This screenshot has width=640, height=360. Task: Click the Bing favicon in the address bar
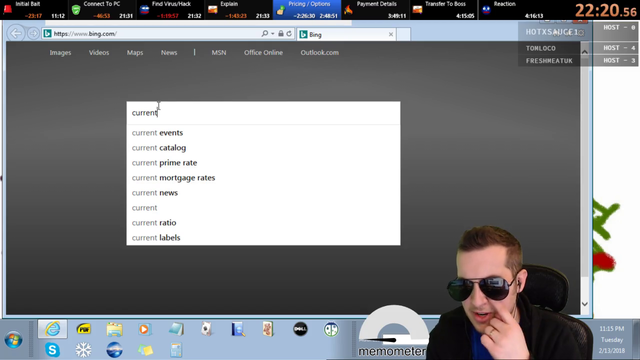point(47,33)
